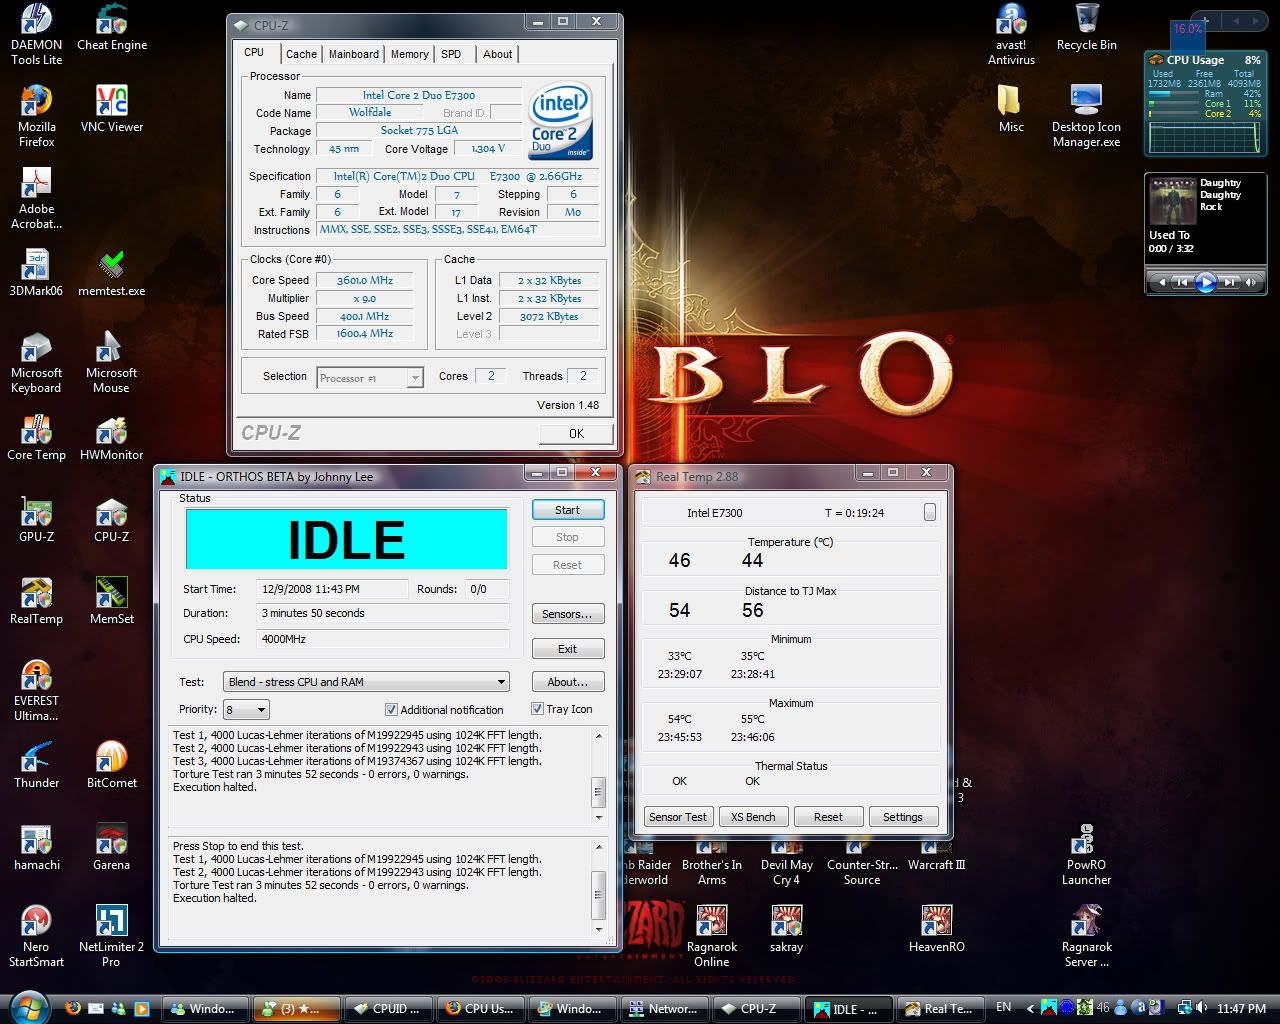Viewport: 1280px width, 1024px height.
Task: Switch to the Mainboard tab in CPU-Z
Action: click(x=354, y=54)
